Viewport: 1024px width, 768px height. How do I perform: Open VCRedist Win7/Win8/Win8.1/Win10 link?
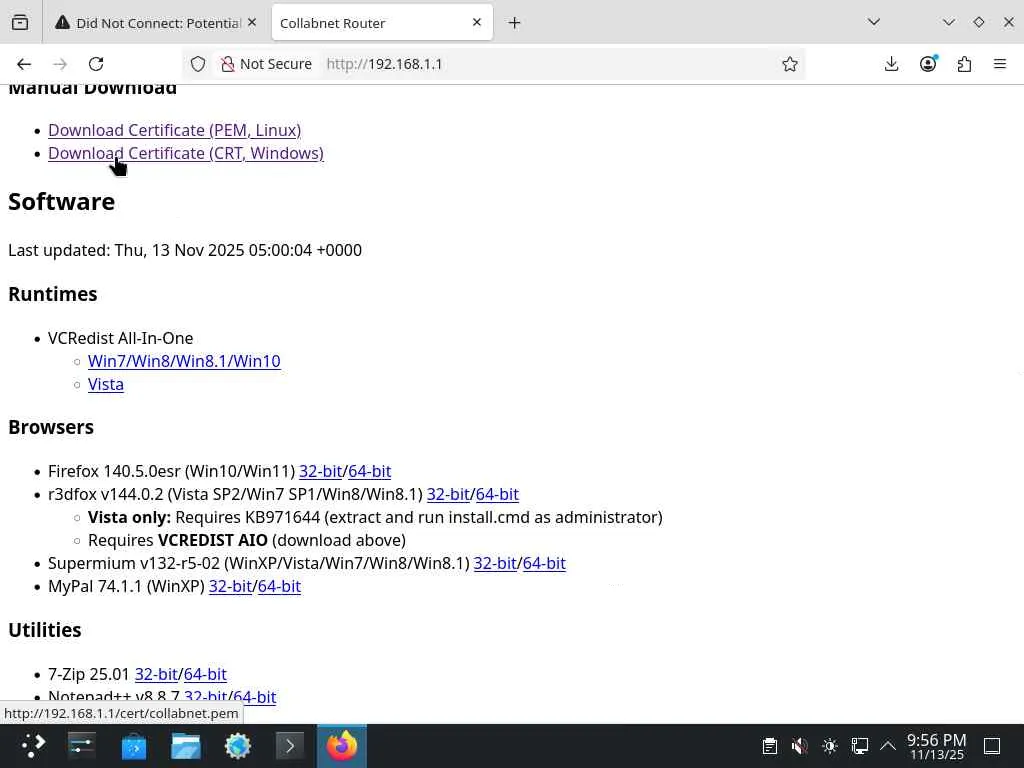(184, 361)
